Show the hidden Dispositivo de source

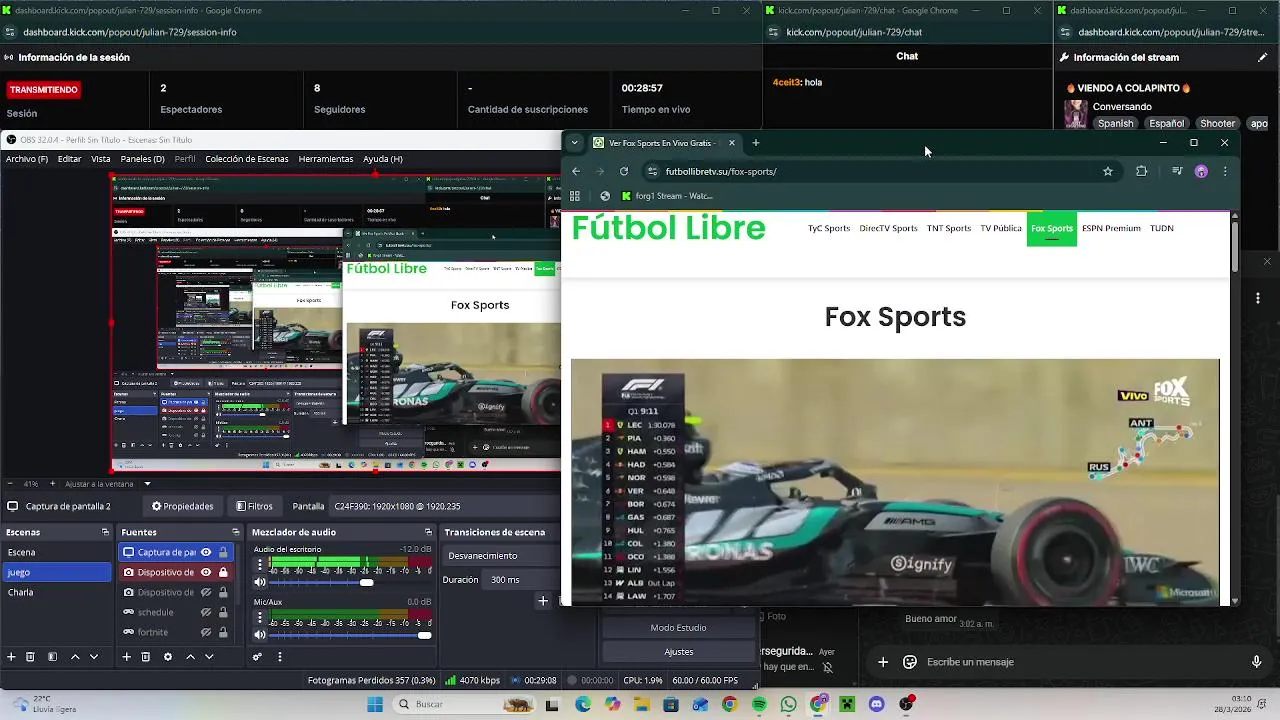(x=206, y=592)
